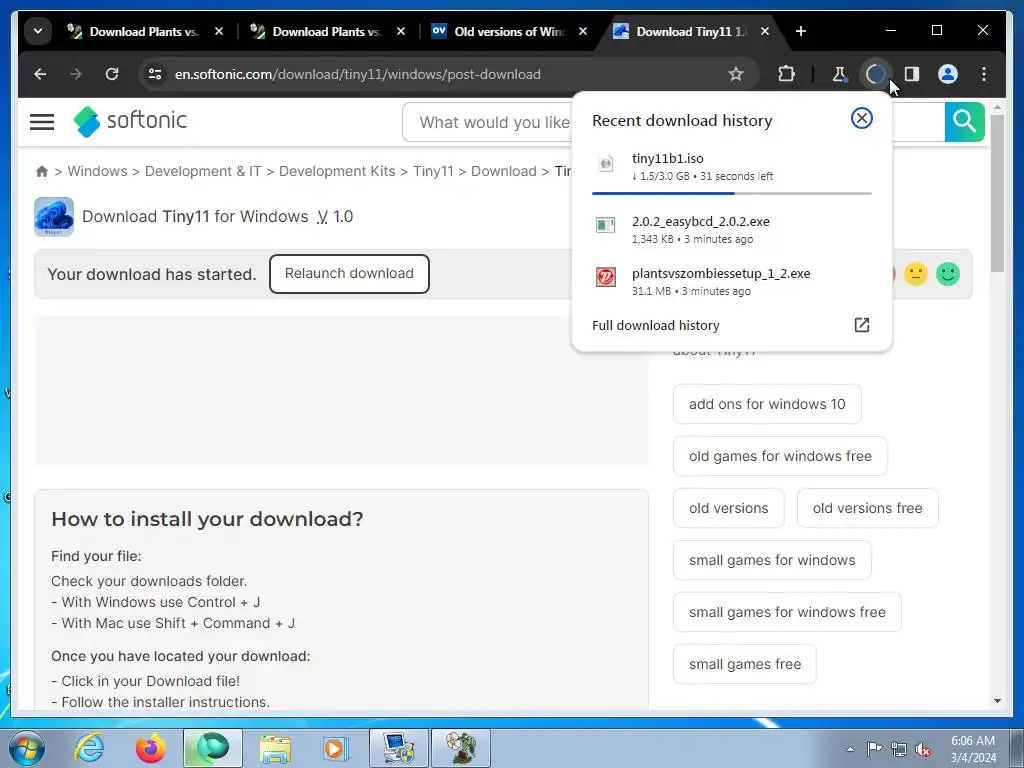Close the Download Tiny11 tab
Image resolution: width=1024 pixels, height=768 pixels.
[765, 31]
